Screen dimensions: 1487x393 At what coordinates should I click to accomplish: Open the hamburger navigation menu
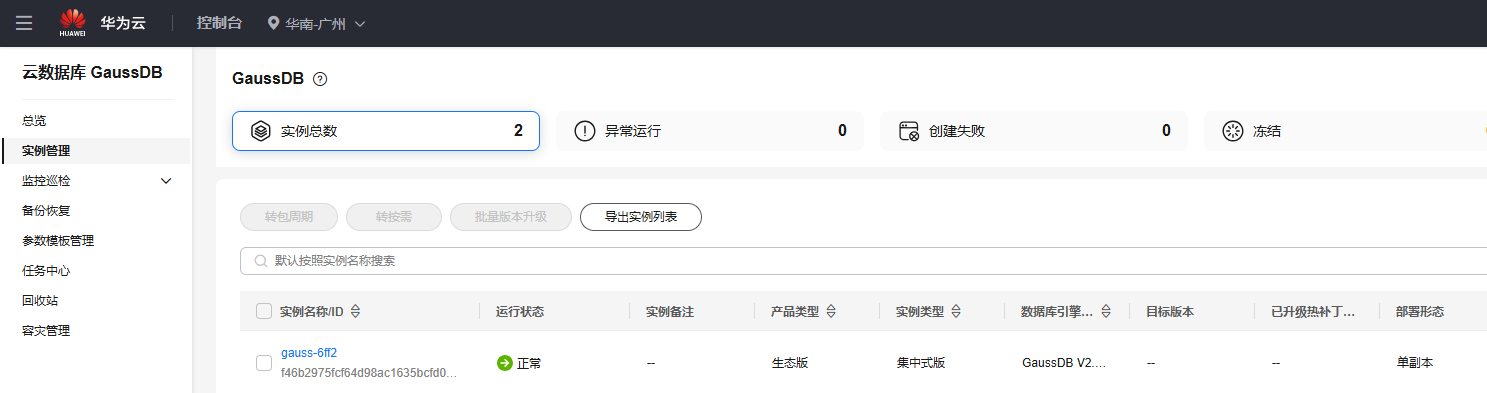click(x=24, y=23)
